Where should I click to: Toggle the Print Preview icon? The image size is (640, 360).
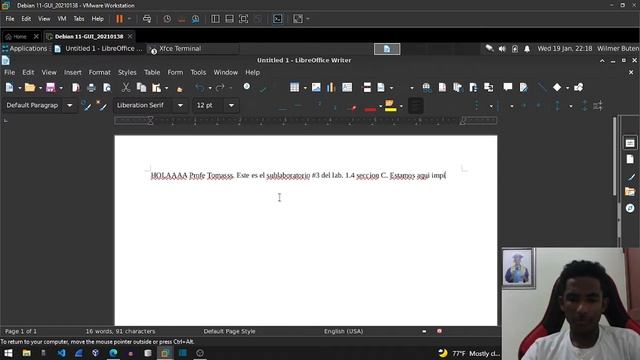pyautogui.click(x=107, y=87)
